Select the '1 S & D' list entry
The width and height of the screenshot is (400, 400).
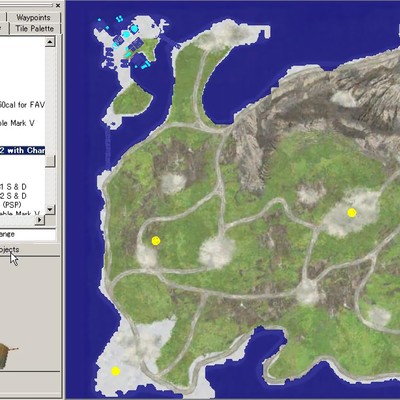pos(13,187)
